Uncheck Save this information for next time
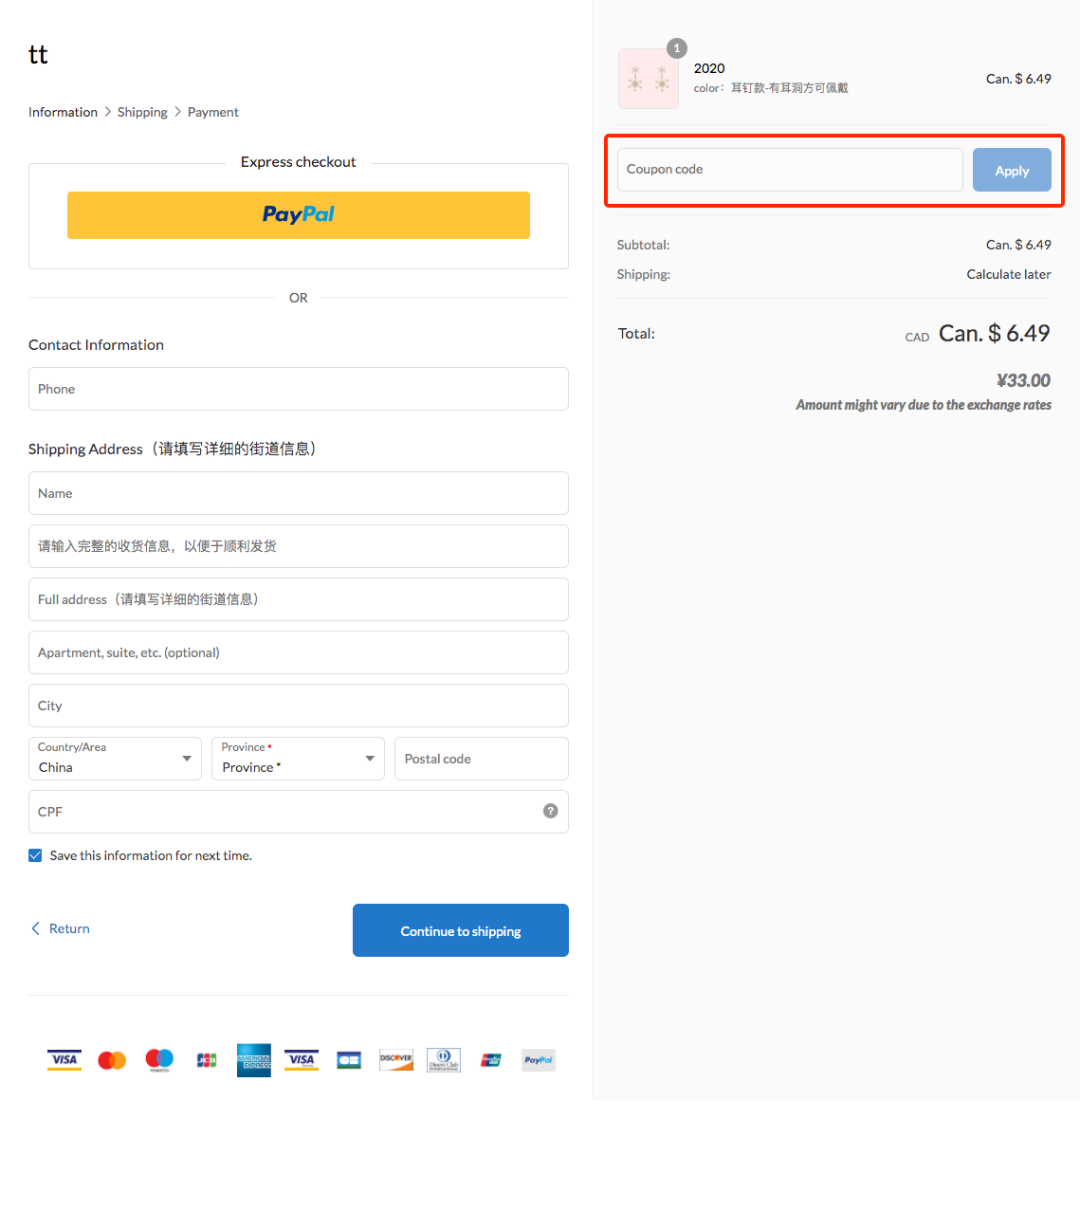The height and width of the screenshot is (1229, 1080). click(35, 855)
